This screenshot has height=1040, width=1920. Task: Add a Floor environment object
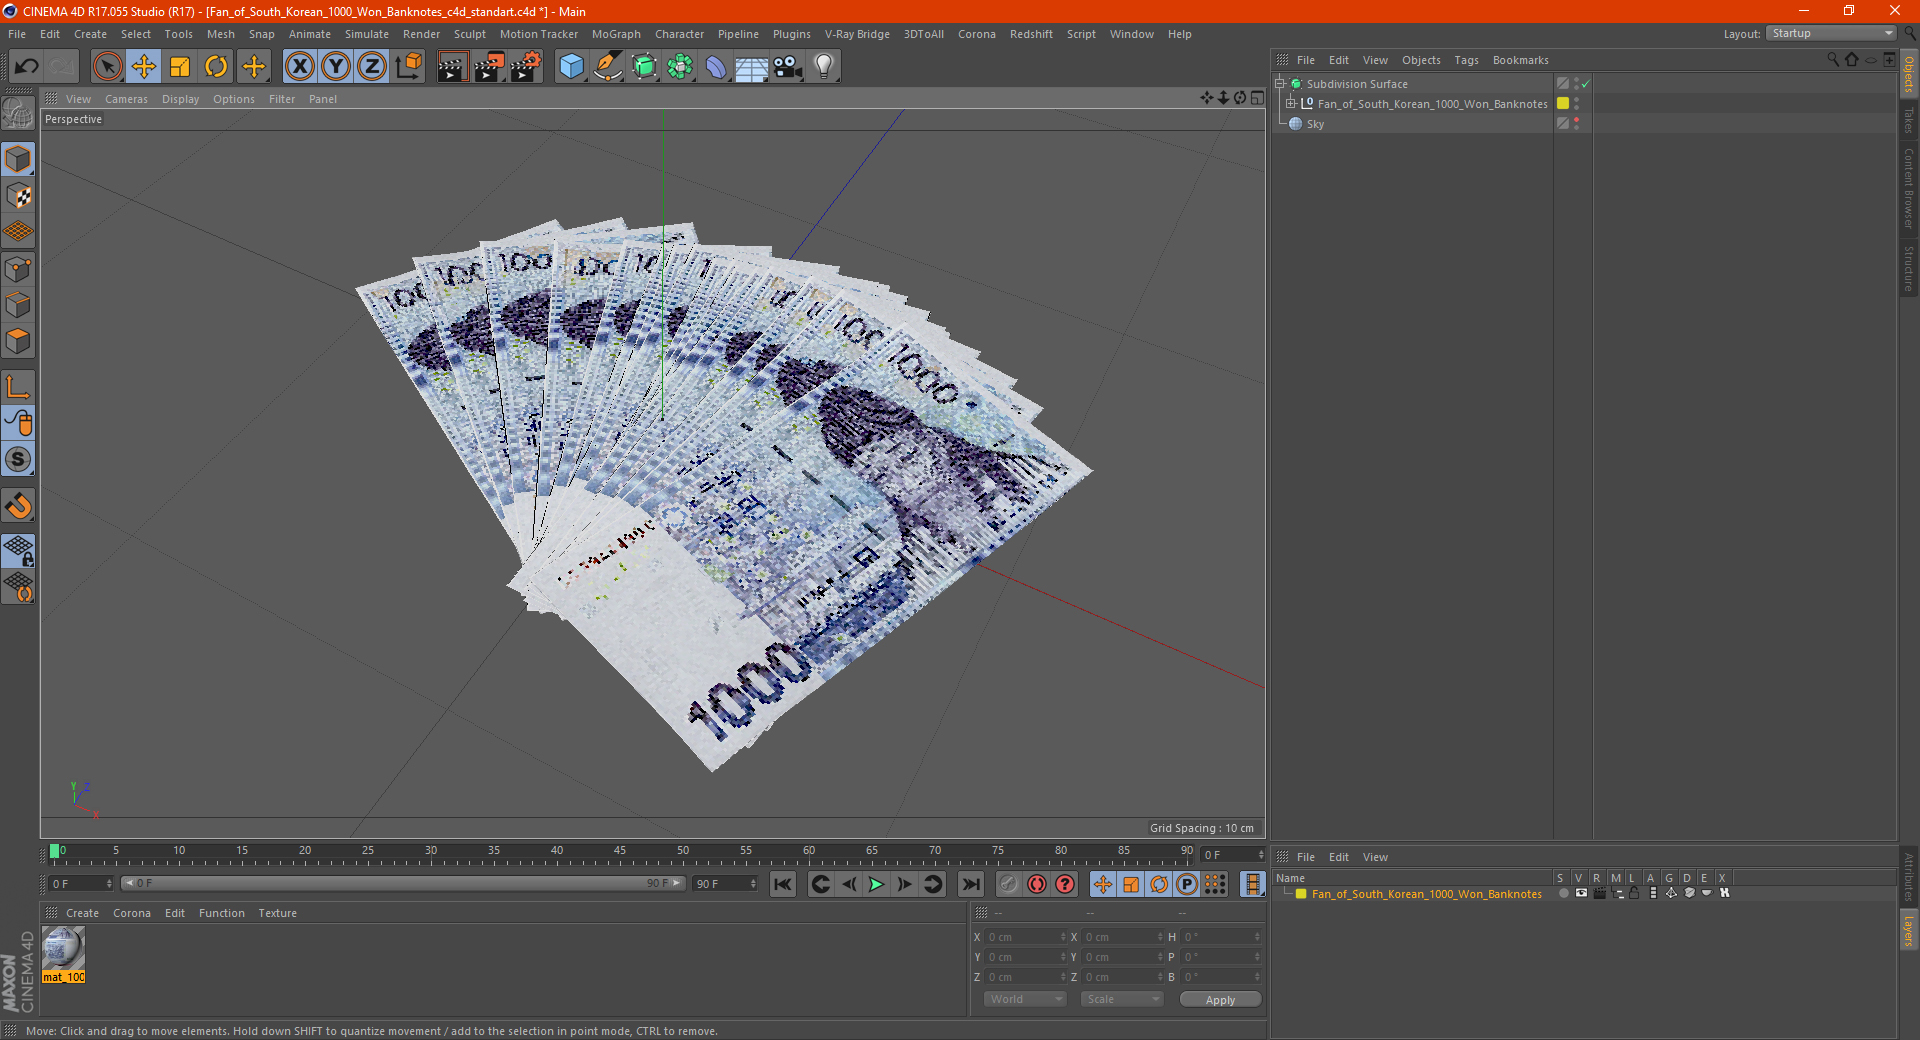(751, 67)
